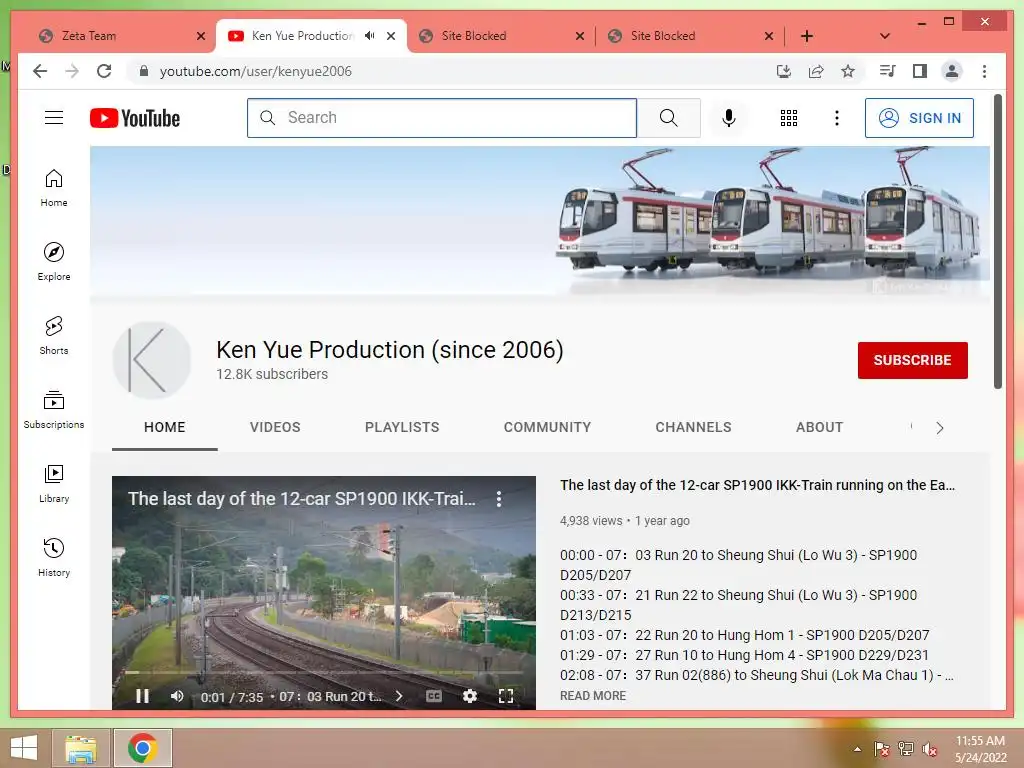
Task: Open video player three-dot options
Action: click(x=499, y=499)
